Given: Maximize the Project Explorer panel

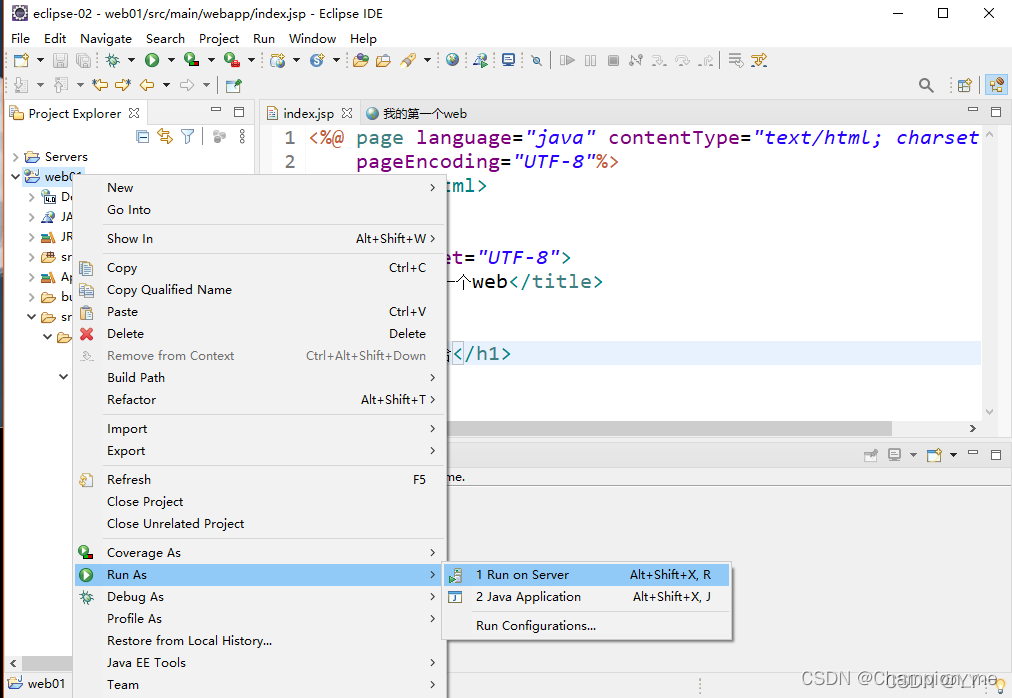Looking at the screenshot, I should (x=239, y=112).
